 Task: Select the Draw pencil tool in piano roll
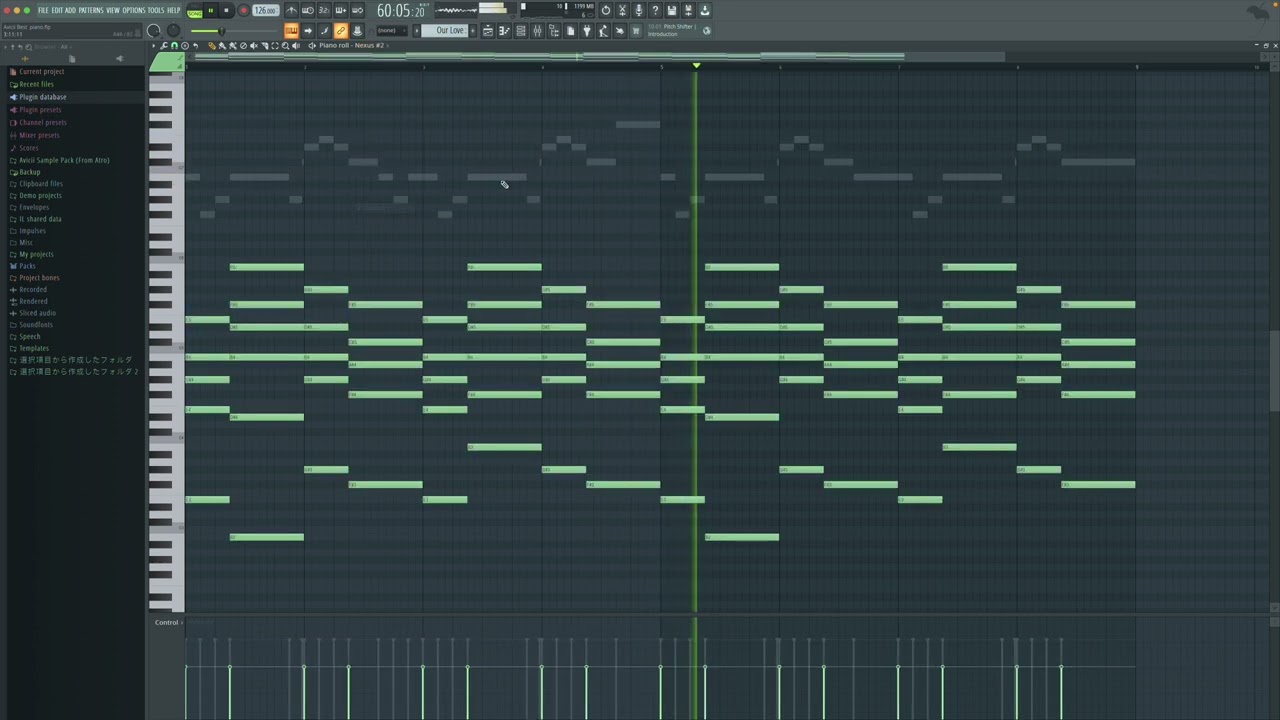click(212, 46)
